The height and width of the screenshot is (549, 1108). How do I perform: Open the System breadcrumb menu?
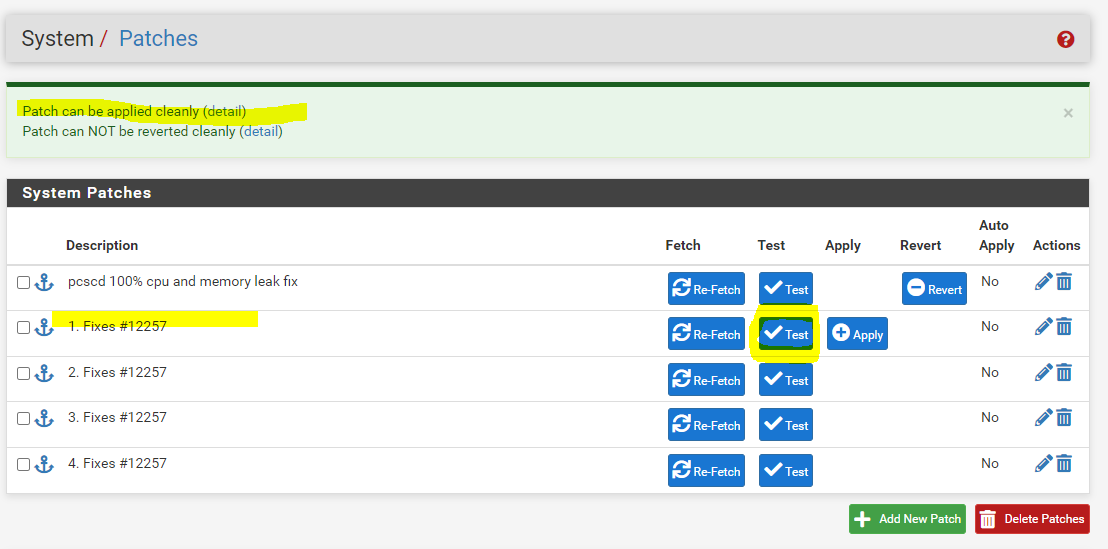(57, 39)
